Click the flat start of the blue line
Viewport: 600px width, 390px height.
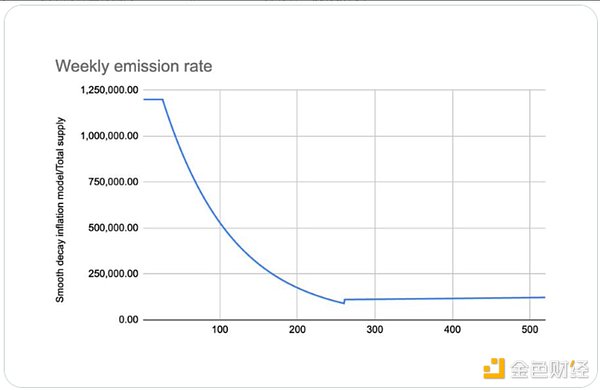click(153, 100)
